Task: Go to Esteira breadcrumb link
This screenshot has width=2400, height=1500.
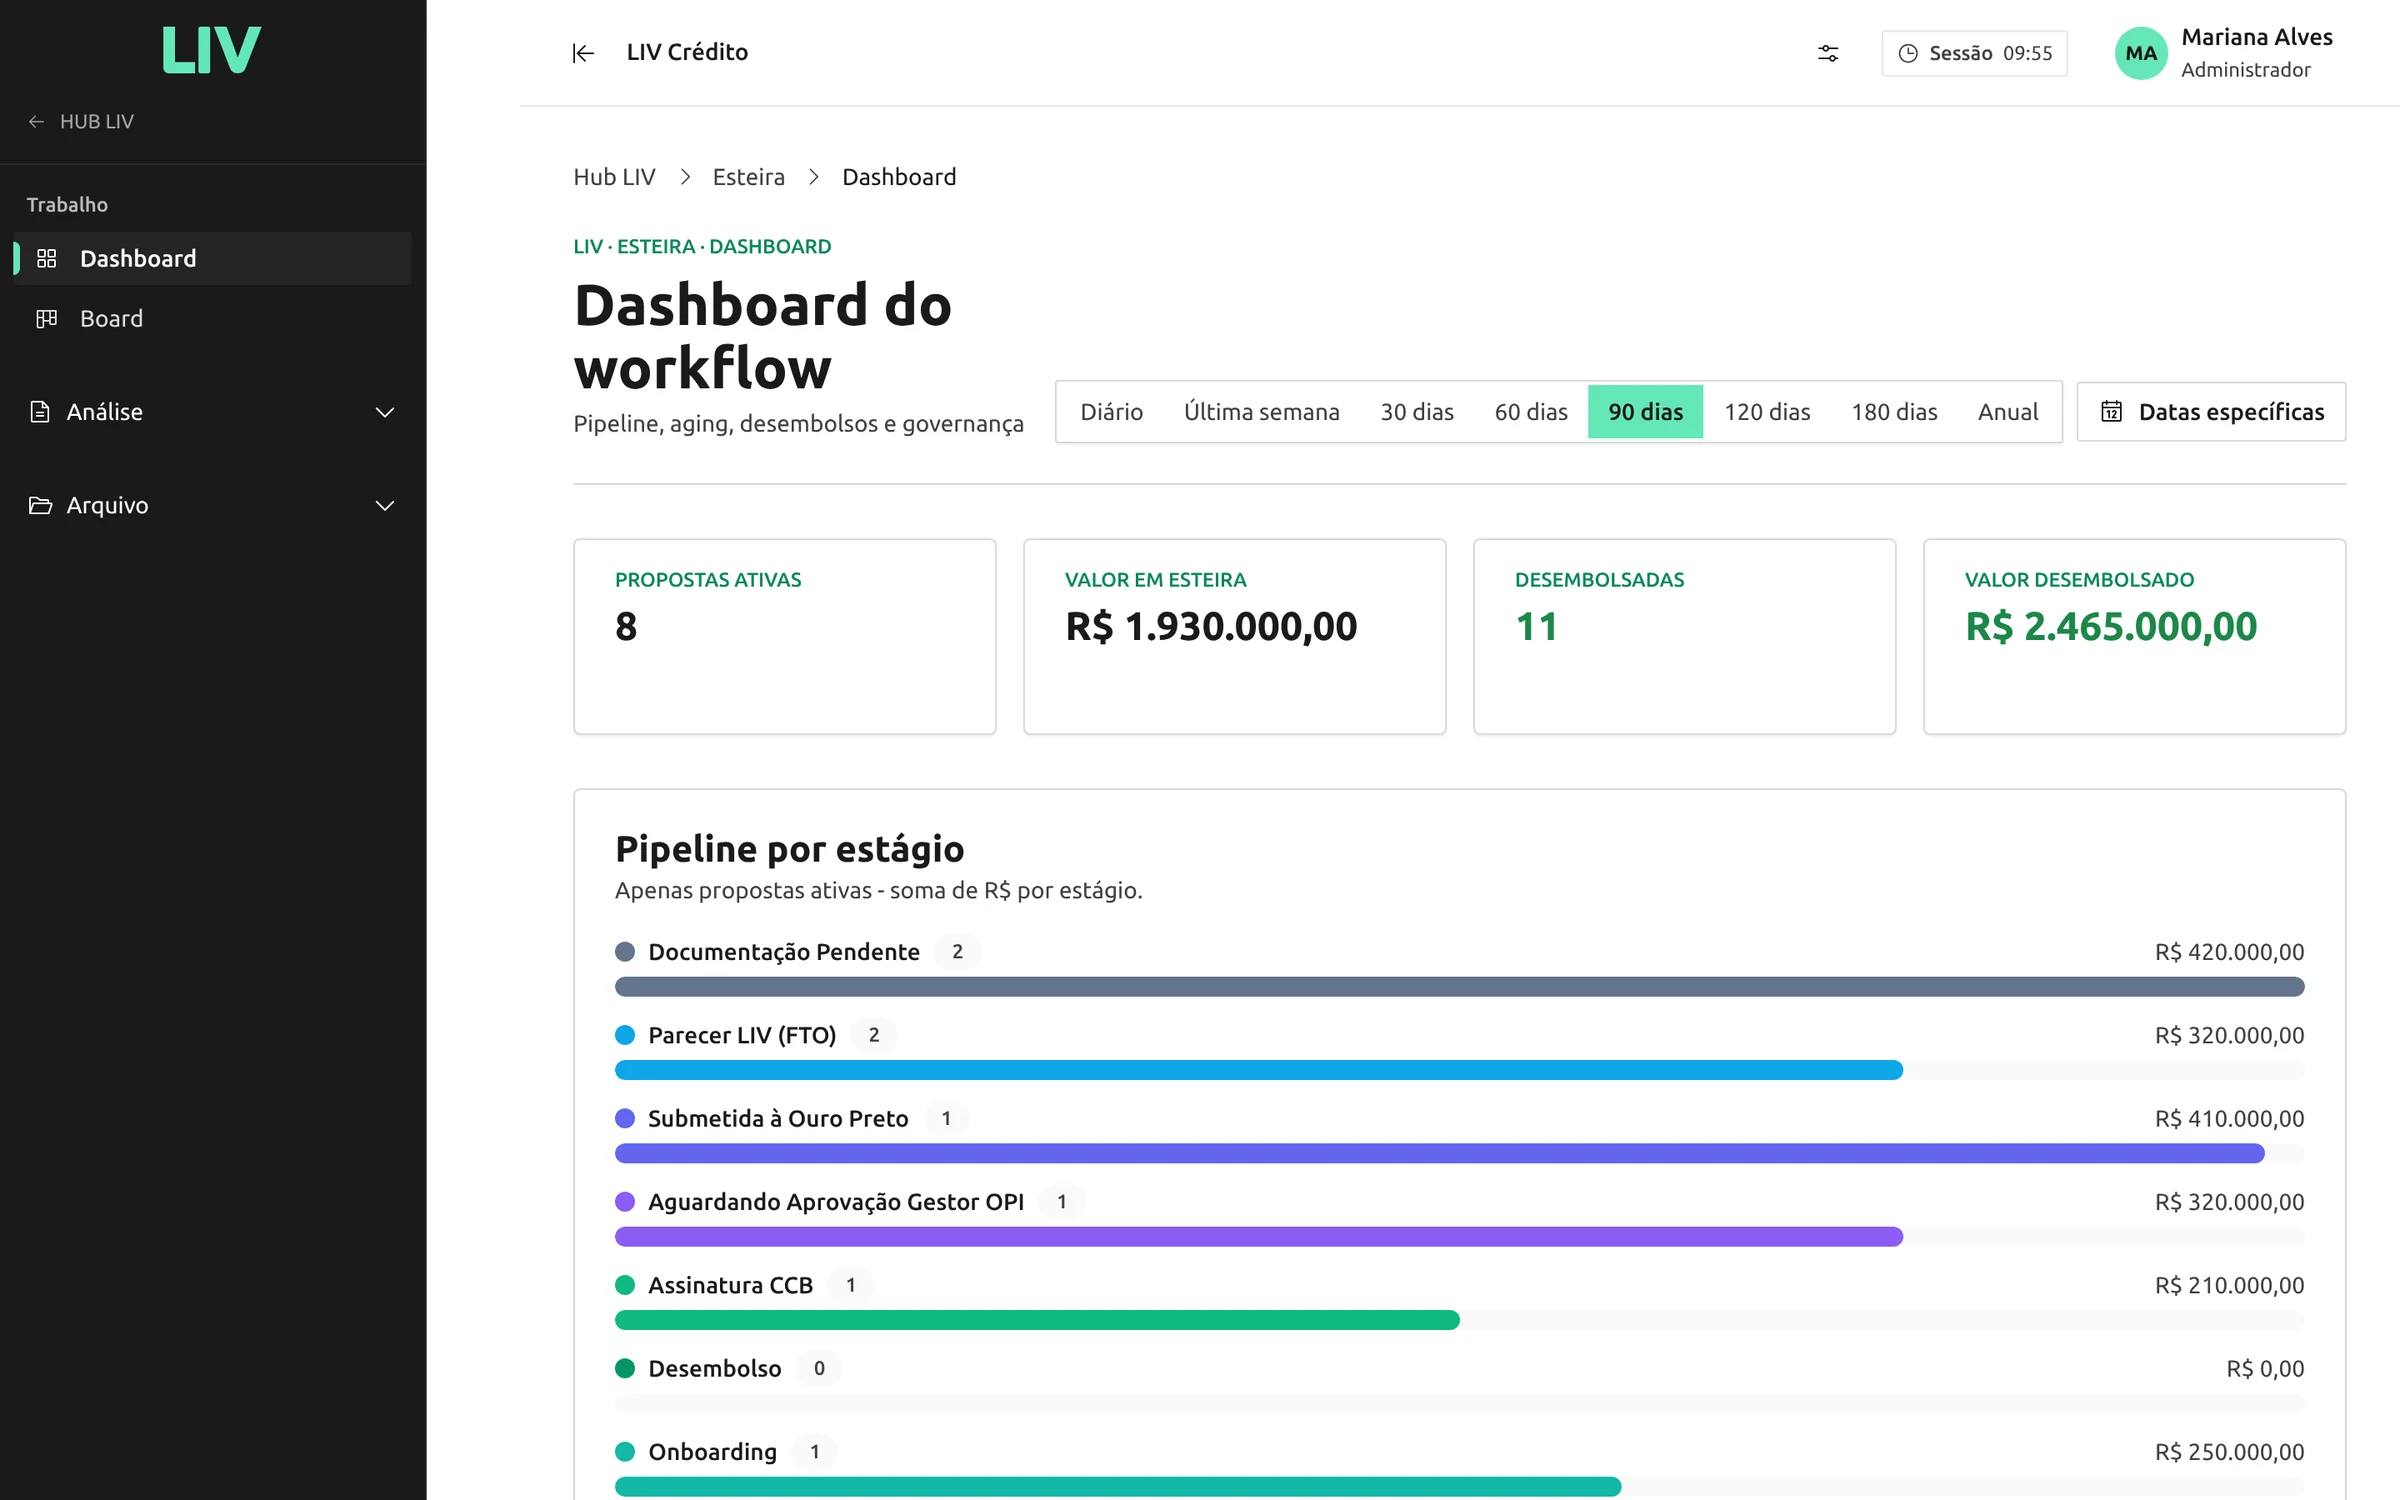Action: (x=748, y=177)
